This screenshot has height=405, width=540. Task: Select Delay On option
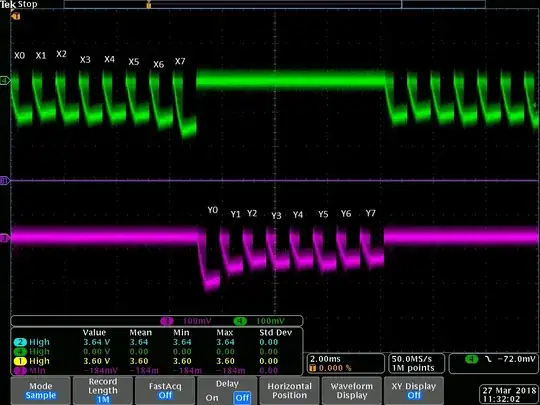coord(212,398)
